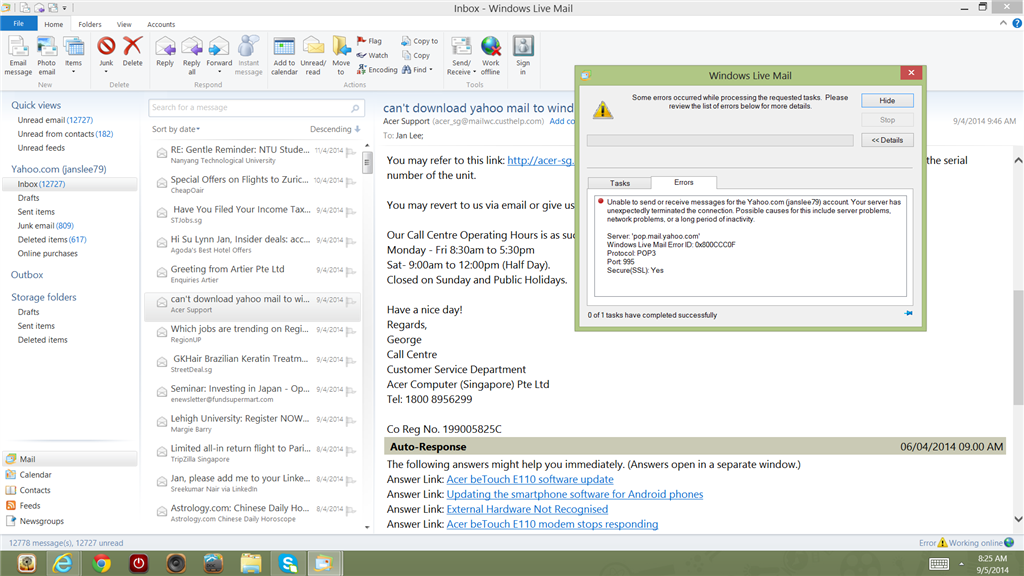Image resolution: width=1024 pixels, height=576 pixels.
Task: Create a new Email message
Action: pos(18,56)
